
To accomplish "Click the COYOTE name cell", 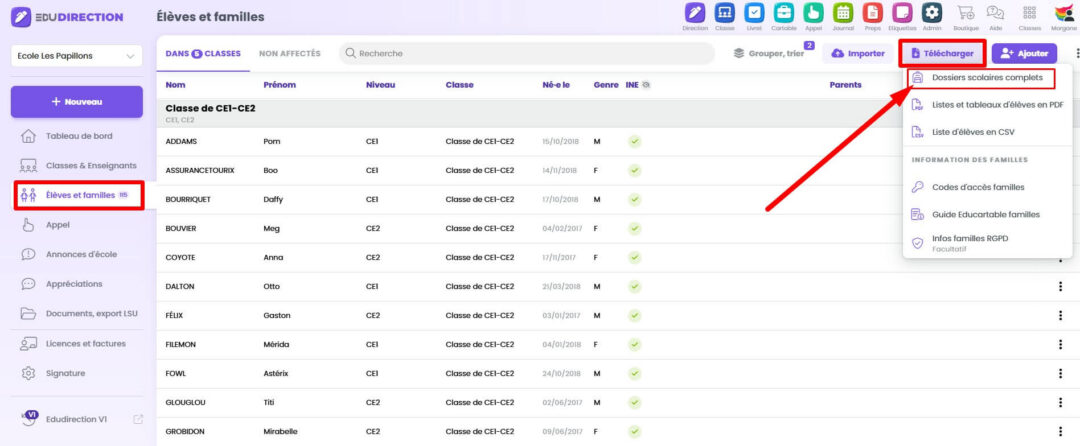I will 180,257.
